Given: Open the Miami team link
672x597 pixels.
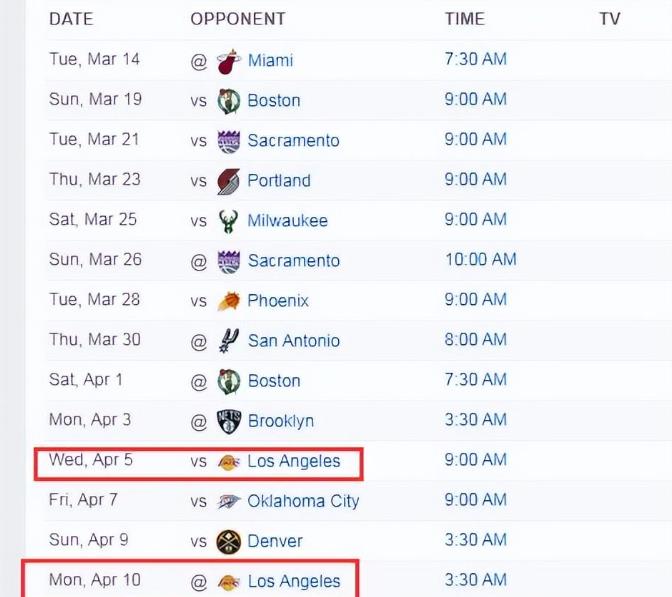Looking at the screenshot, I should (270, 60).
